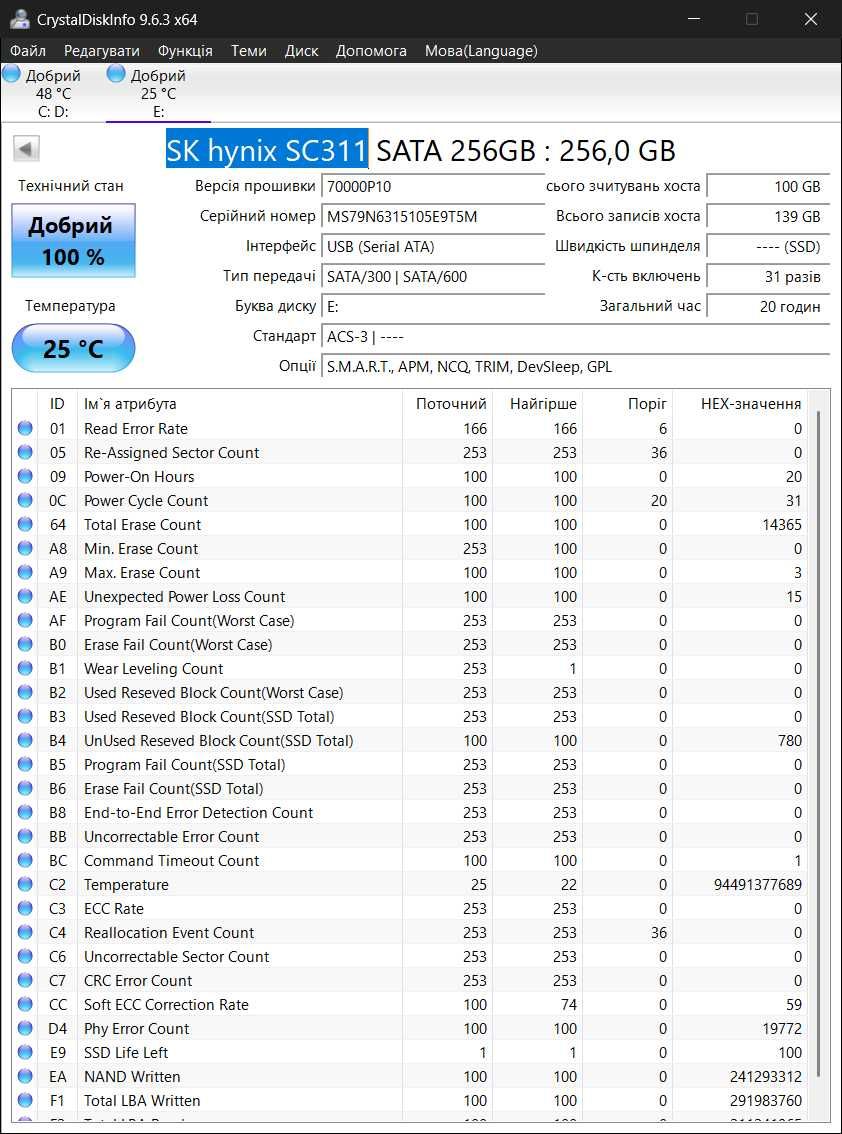
Task: Click the Добрий 100 % health status button
Action: point(73,240)
